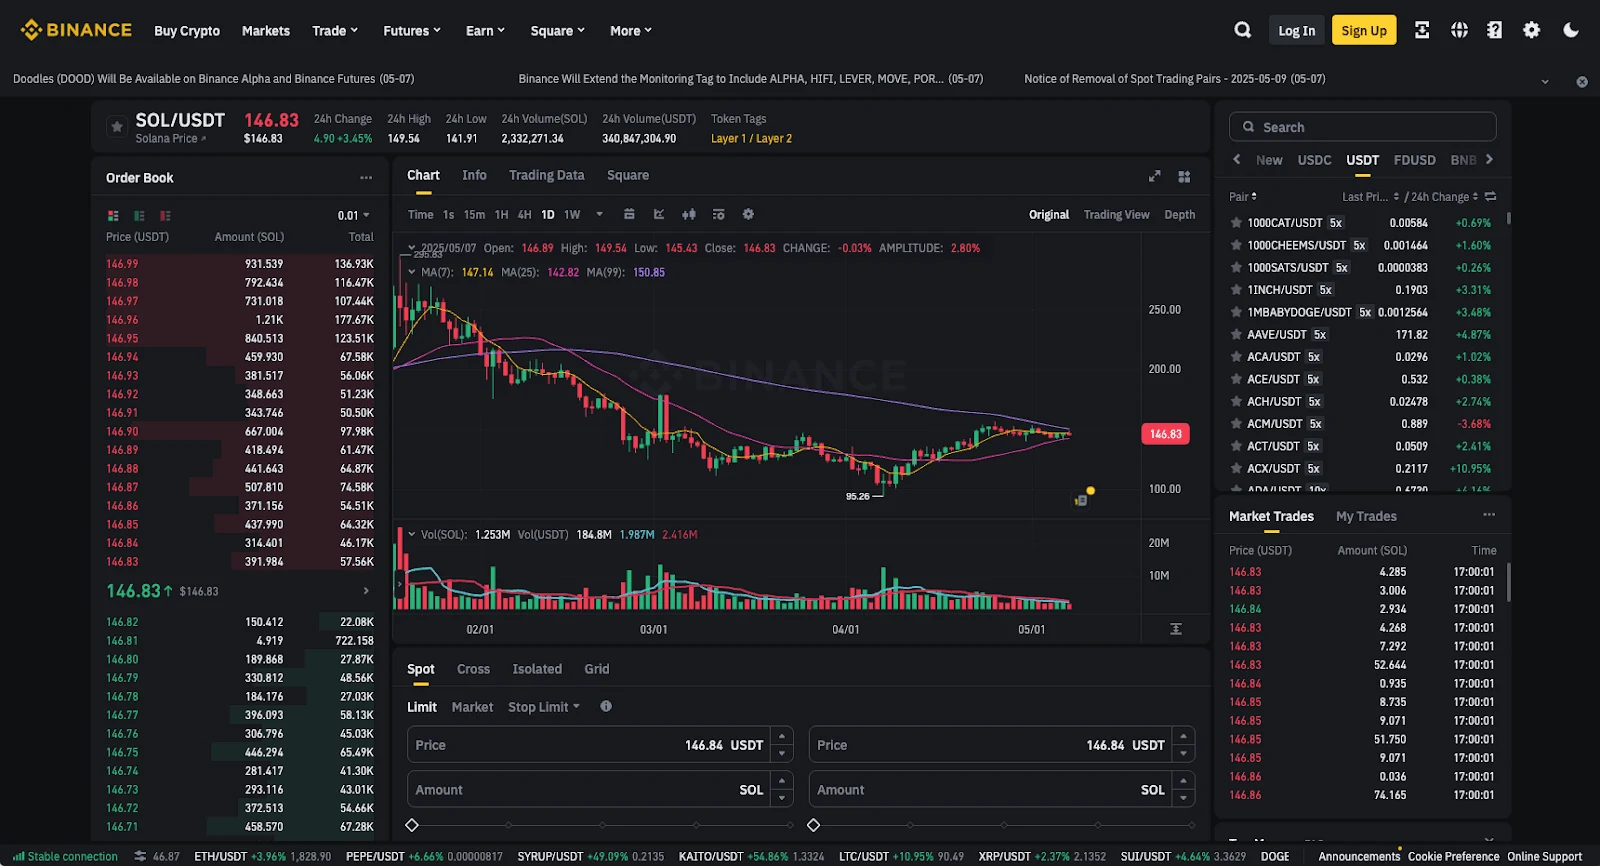This screenshot has width=1600, height=866.
Task: Expand the announcements banner chevron
Action: (1545, 81)
